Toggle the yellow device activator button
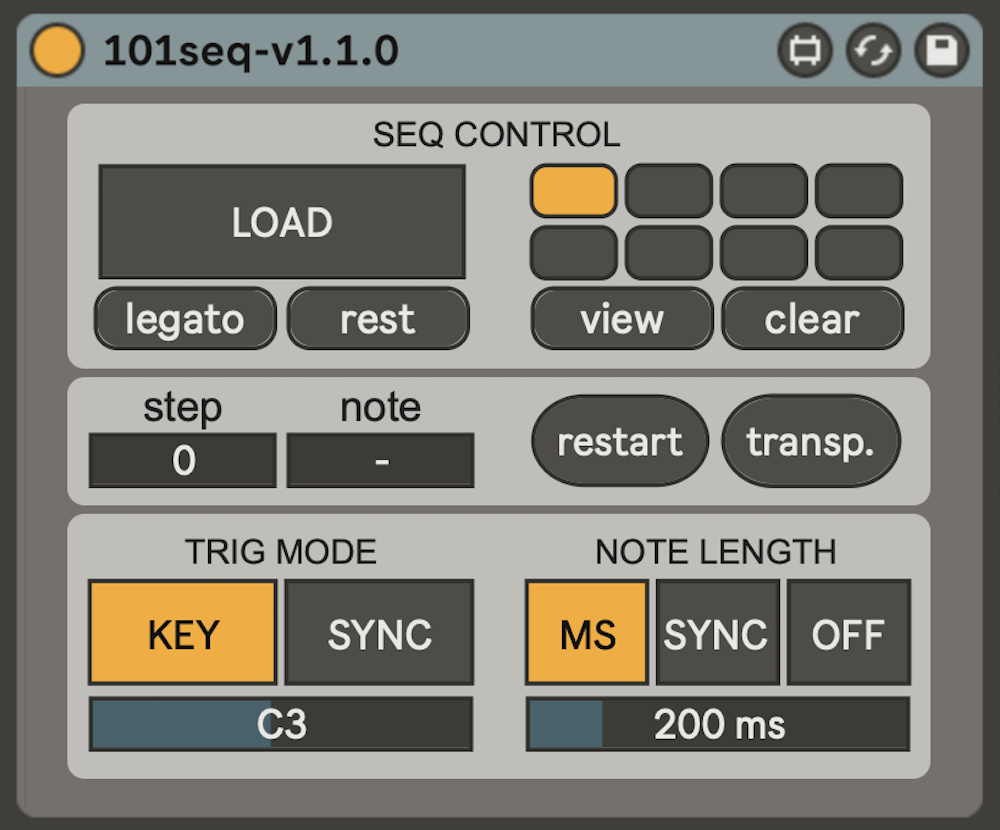The width and height of the screenshot is (1000, 830). [x=57, y=51]
